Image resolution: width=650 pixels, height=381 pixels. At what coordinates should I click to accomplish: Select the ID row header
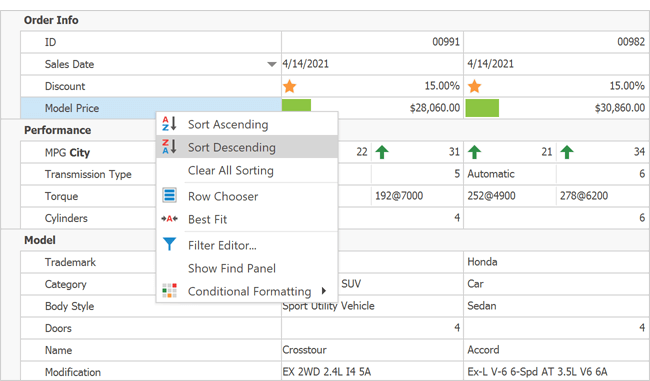[x=151, y=42]
